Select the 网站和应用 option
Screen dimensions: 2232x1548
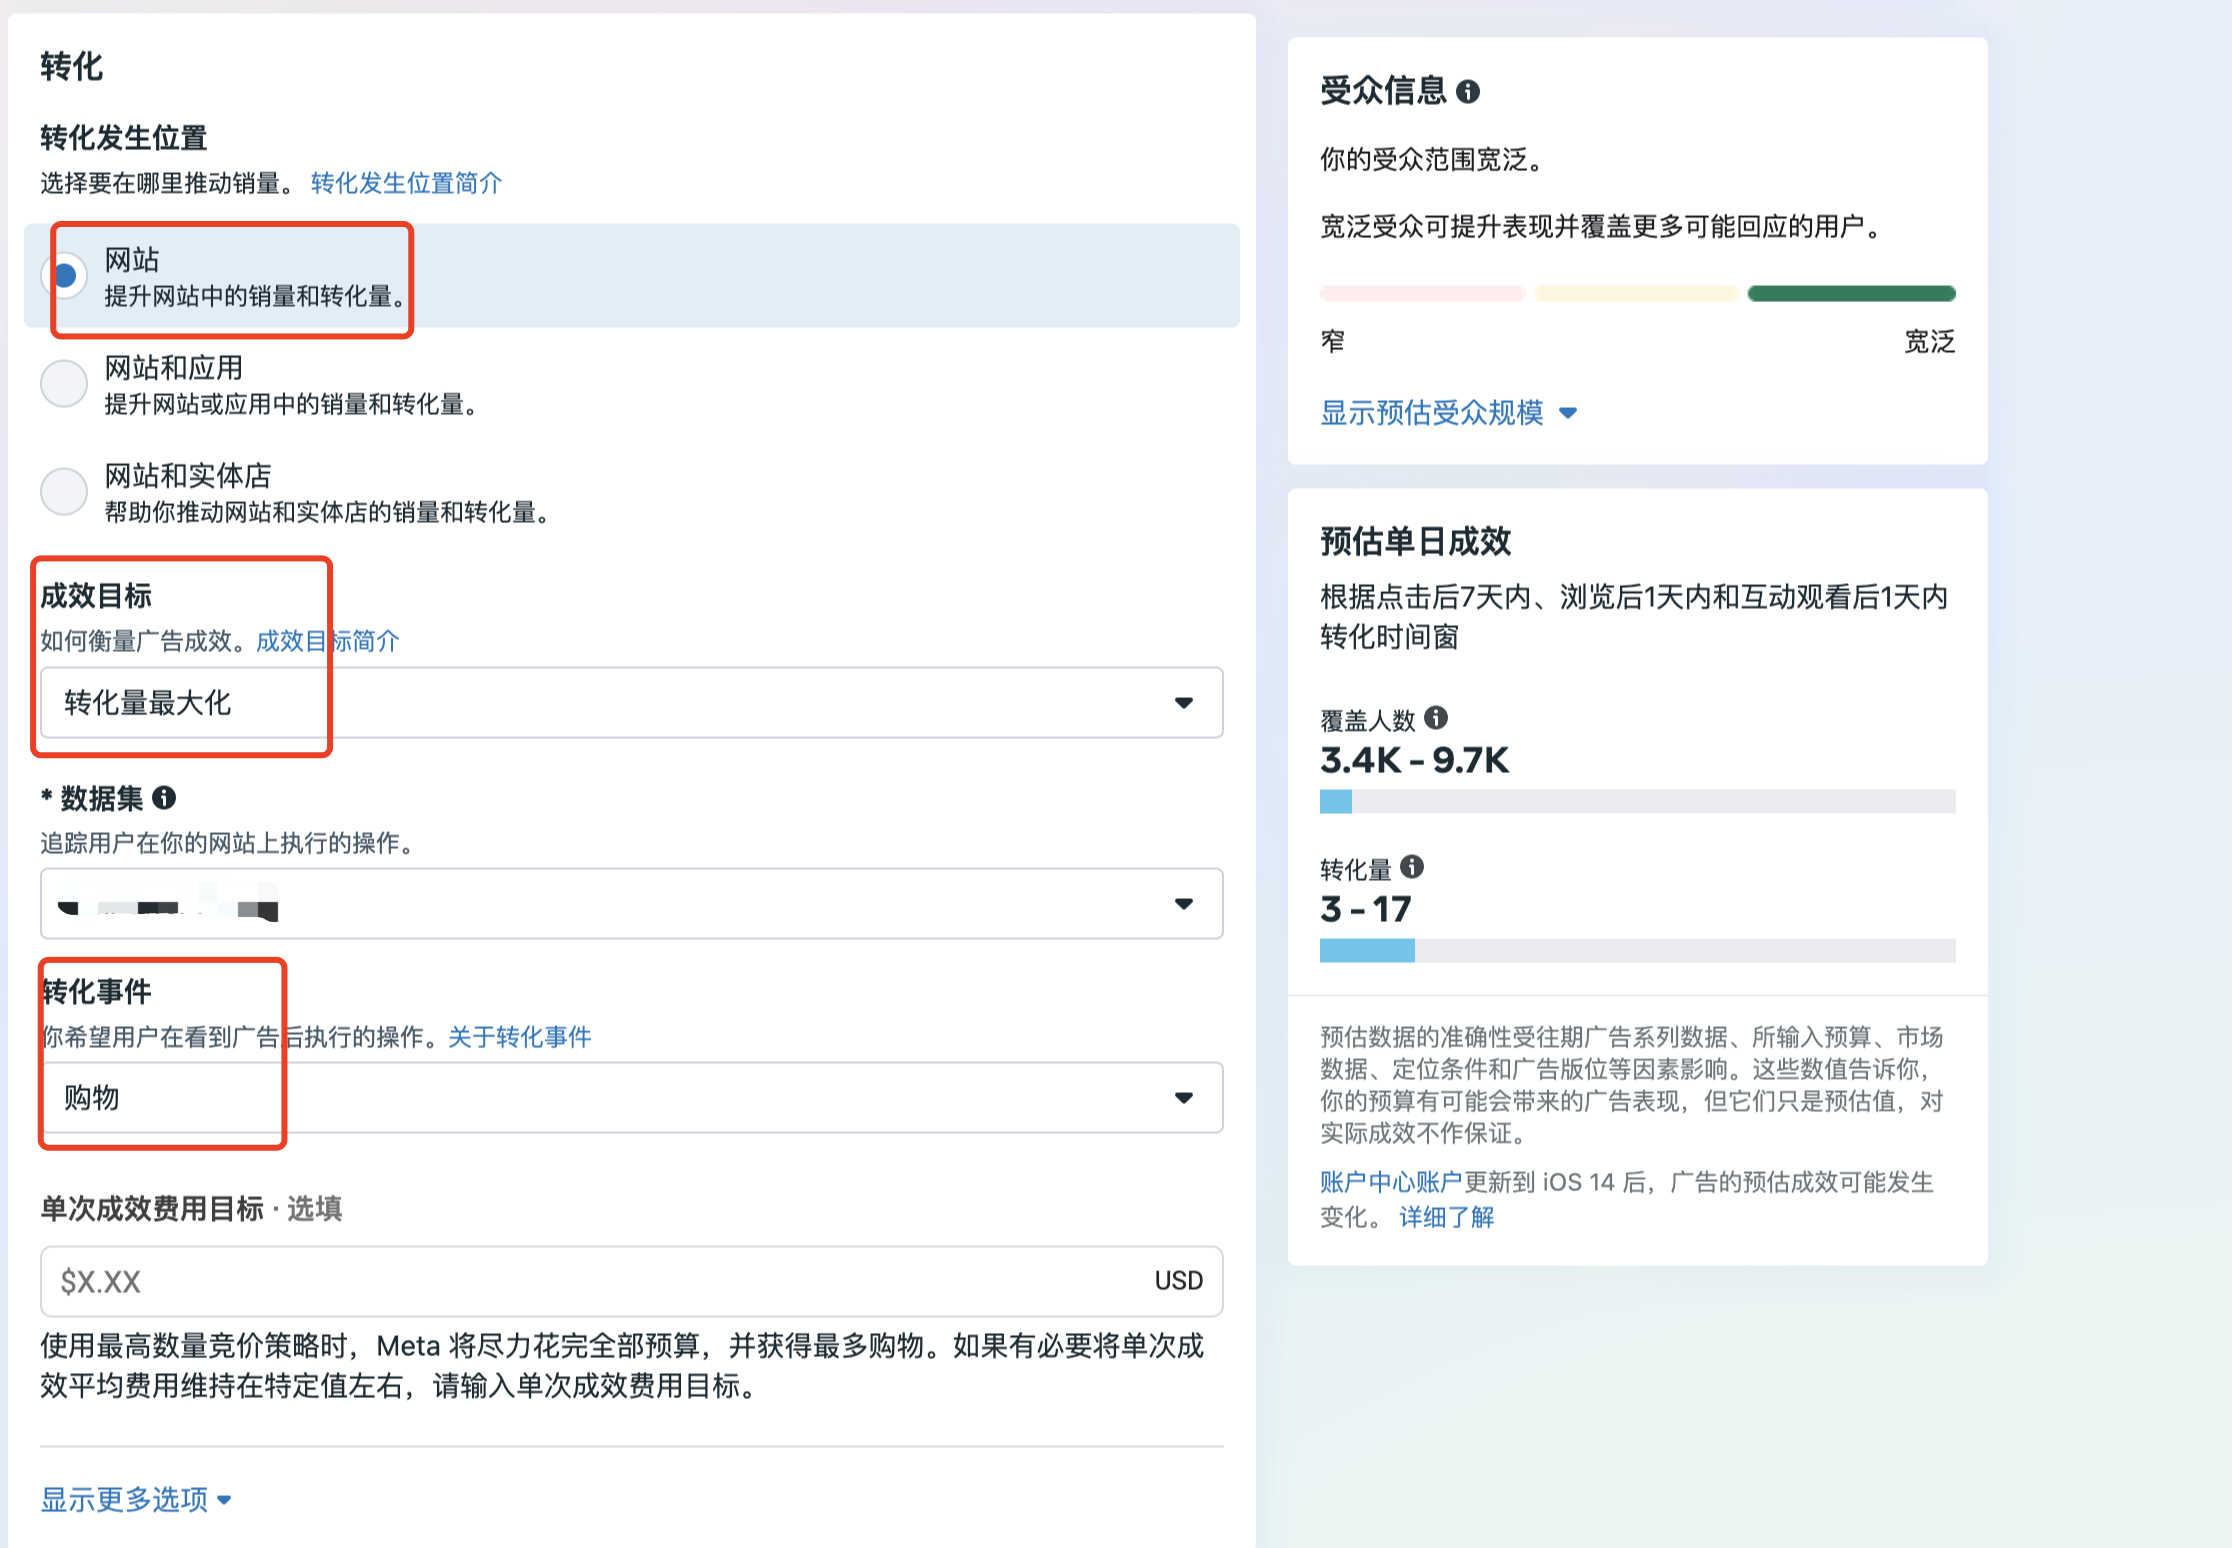tap(63, 383)
